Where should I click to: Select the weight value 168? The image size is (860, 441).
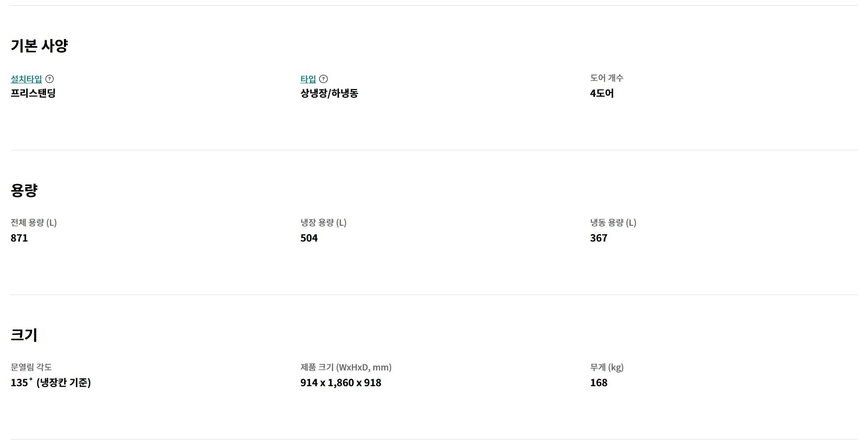pyautogui.click(x=598, y=382)
